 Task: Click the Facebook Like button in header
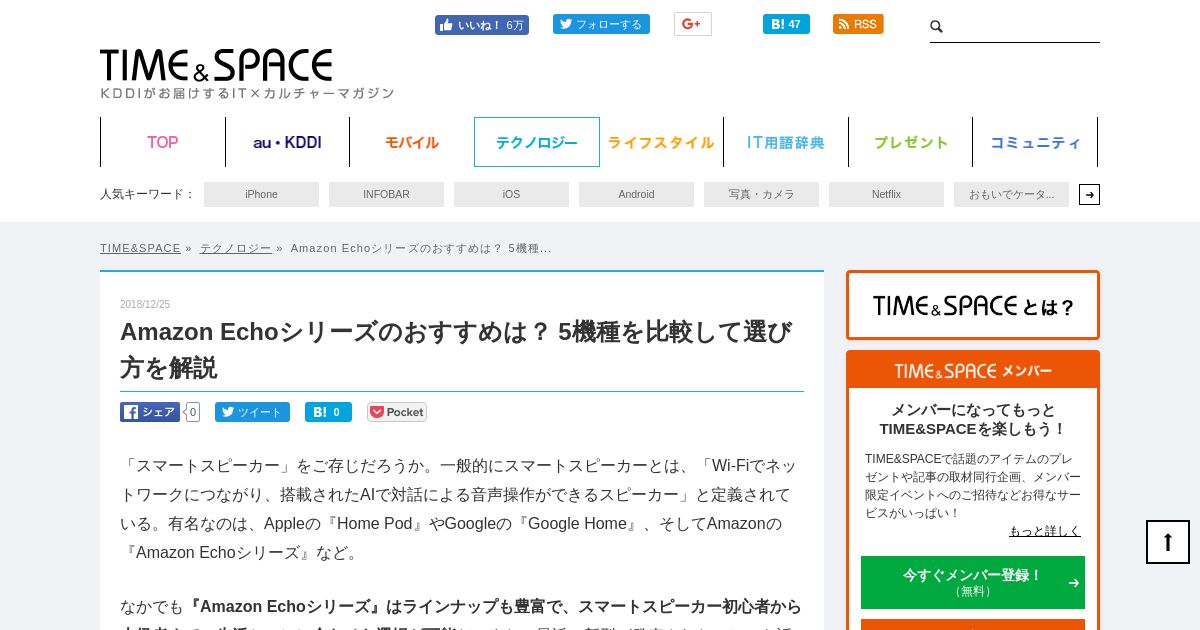click(x=482, y=25)
